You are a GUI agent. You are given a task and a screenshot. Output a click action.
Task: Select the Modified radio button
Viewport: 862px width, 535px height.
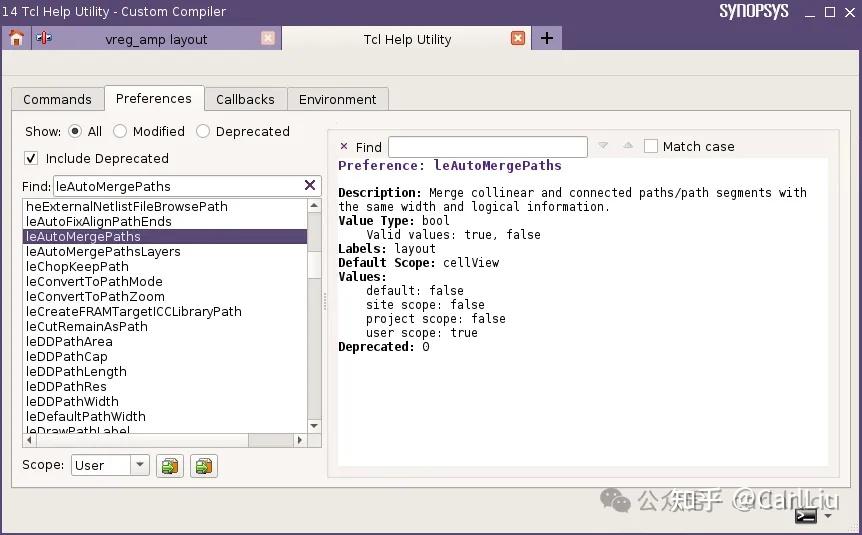[120, 131]
